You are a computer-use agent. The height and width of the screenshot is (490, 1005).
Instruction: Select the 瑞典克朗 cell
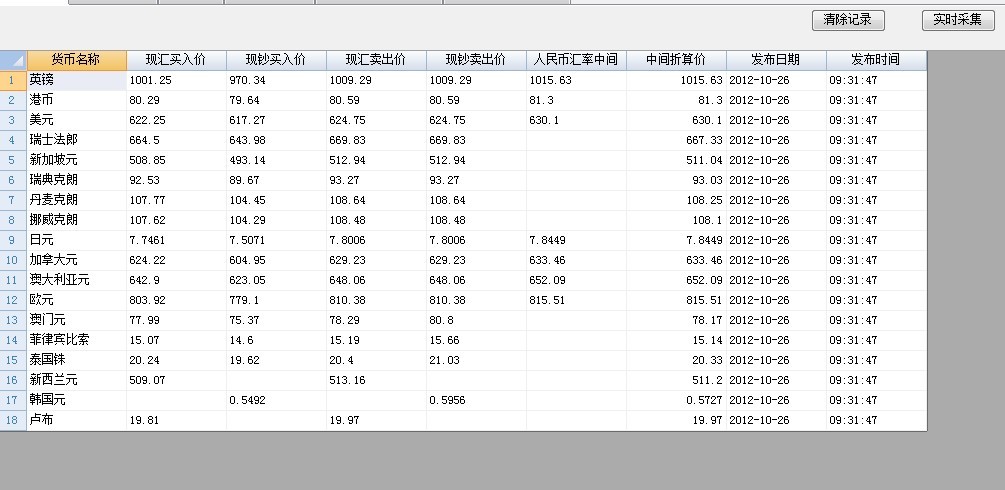[x=77, y=180]
